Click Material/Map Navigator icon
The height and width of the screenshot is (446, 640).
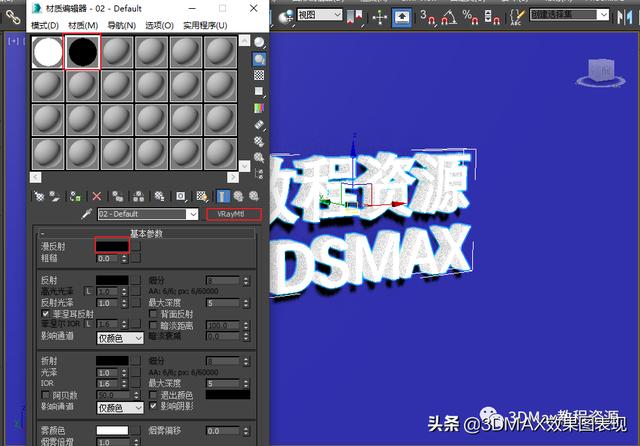tap(259, 174)
